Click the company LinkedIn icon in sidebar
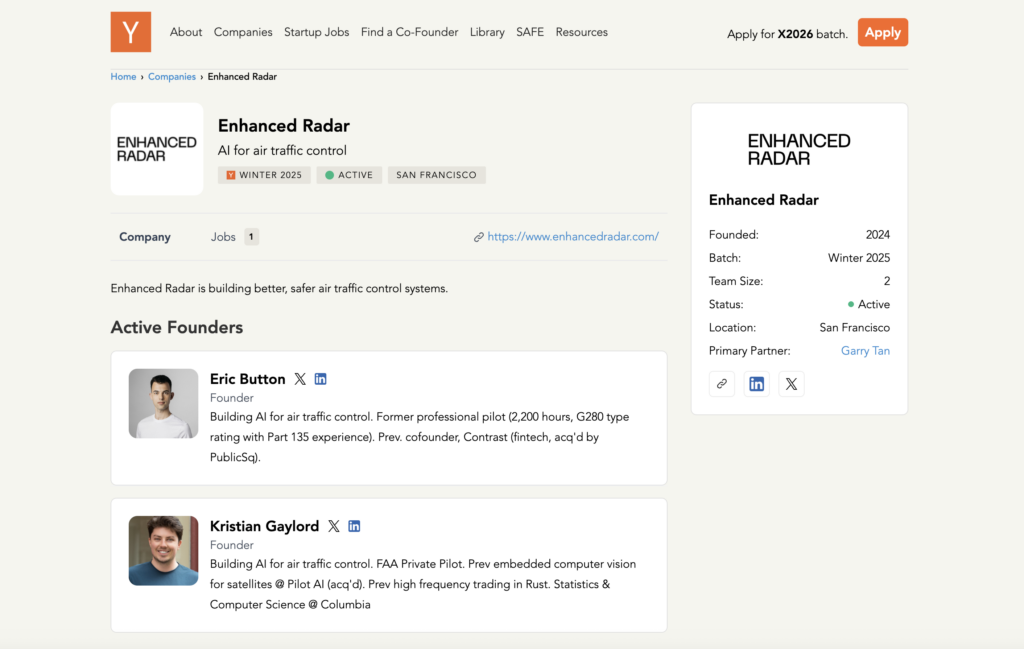 pyautogui.click(x=757, y=384)
